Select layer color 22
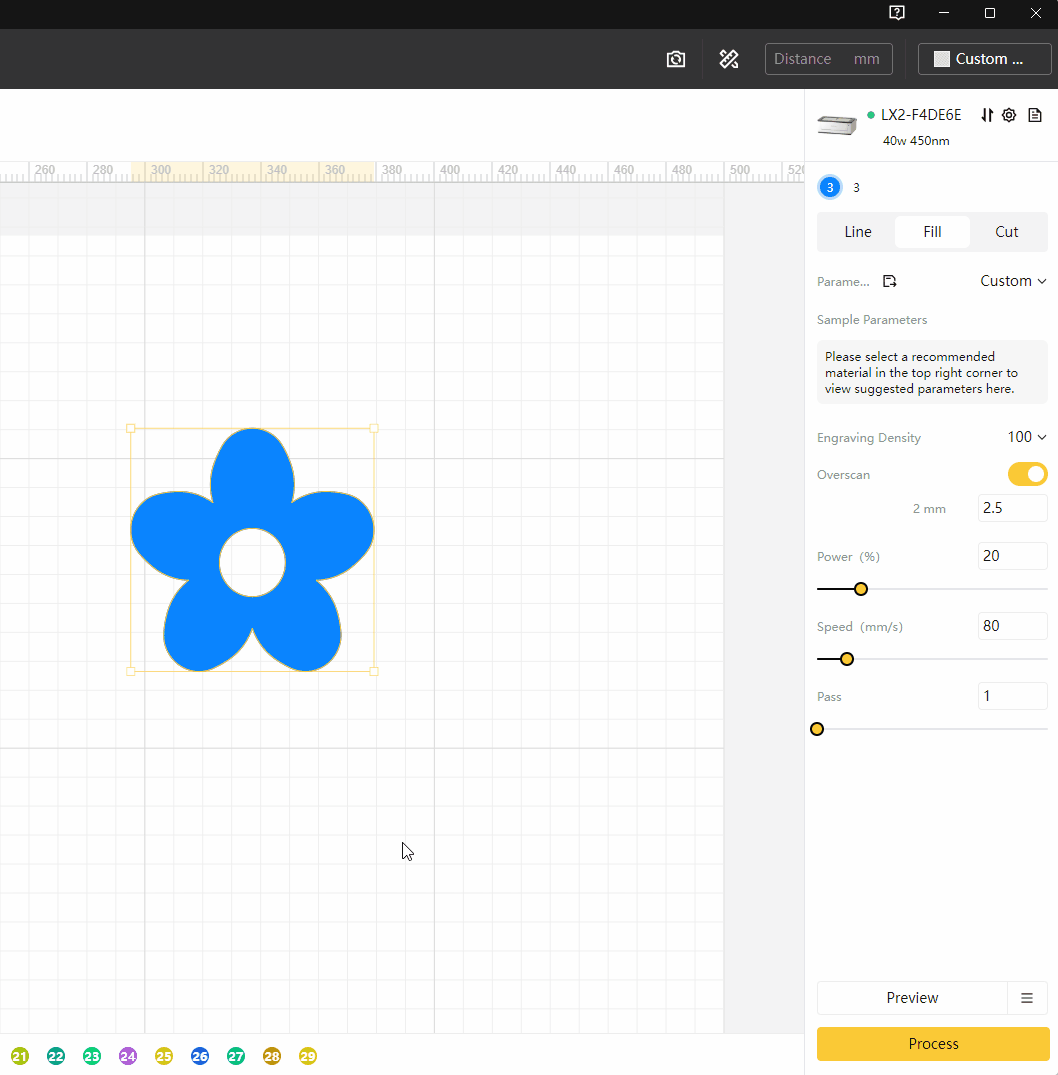Screen dimensions: 1058x1075 tap(56, 1056)
